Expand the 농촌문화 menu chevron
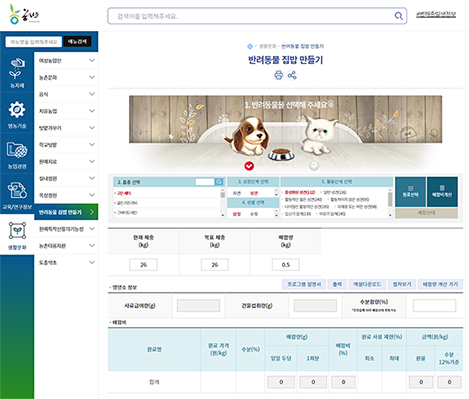The height and width of the screenshot is (399, 469). (92, 77)
